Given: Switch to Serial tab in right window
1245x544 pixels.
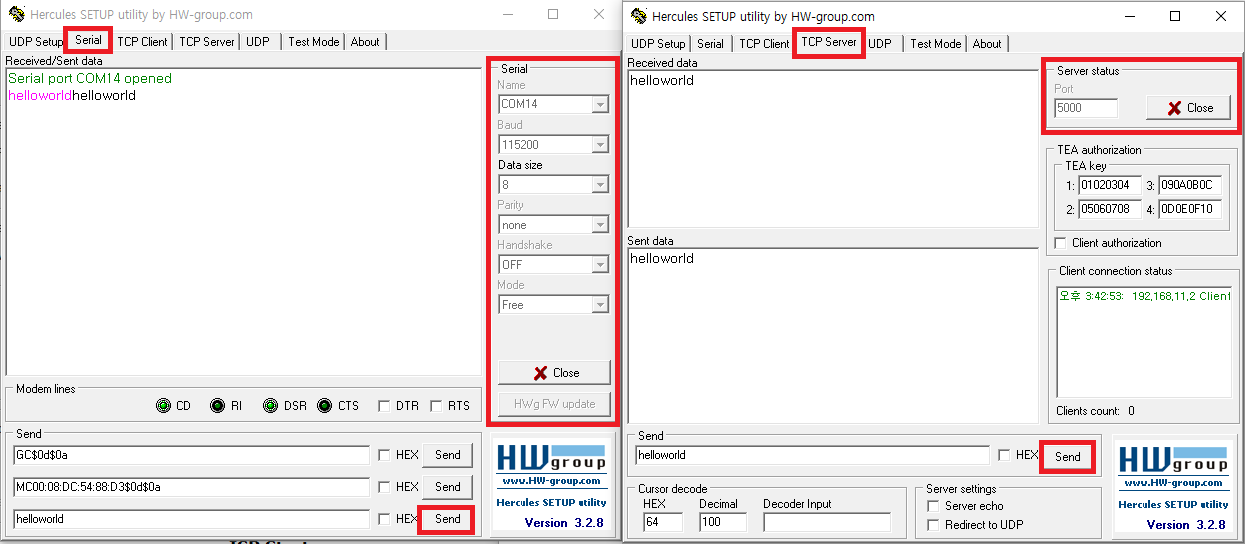Looking at the screenshot, I should [x=710, y=44].
